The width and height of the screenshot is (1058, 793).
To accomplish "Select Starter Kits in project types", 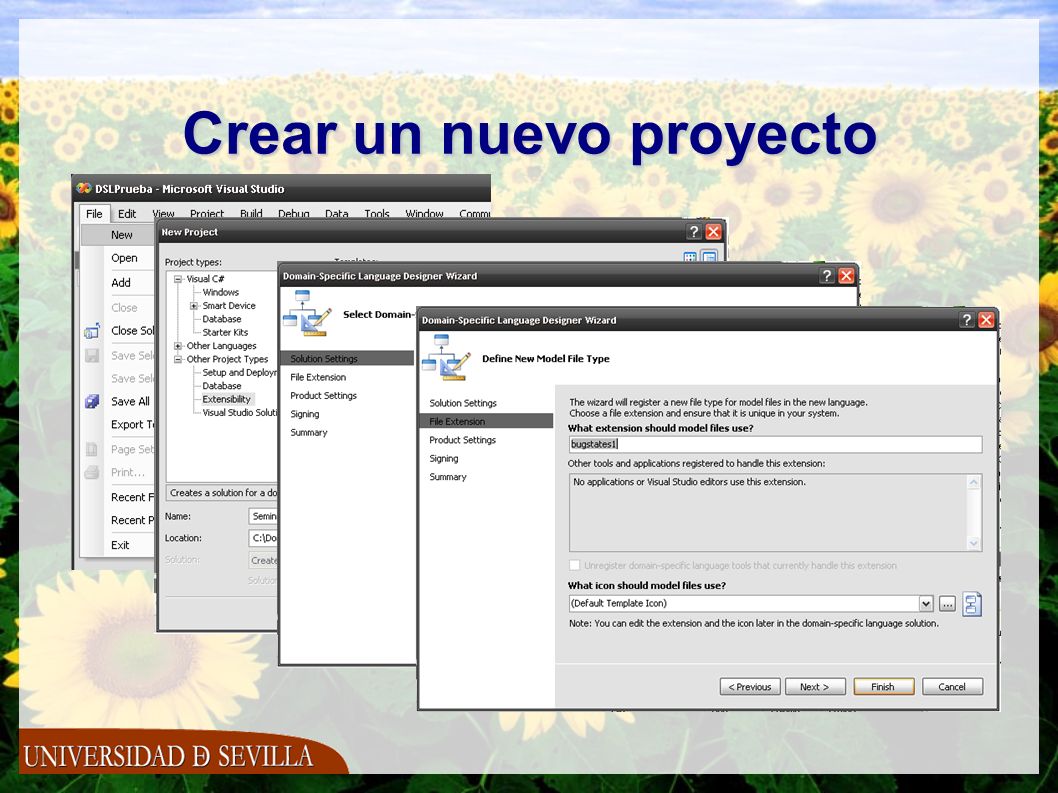I will [225, 332].
